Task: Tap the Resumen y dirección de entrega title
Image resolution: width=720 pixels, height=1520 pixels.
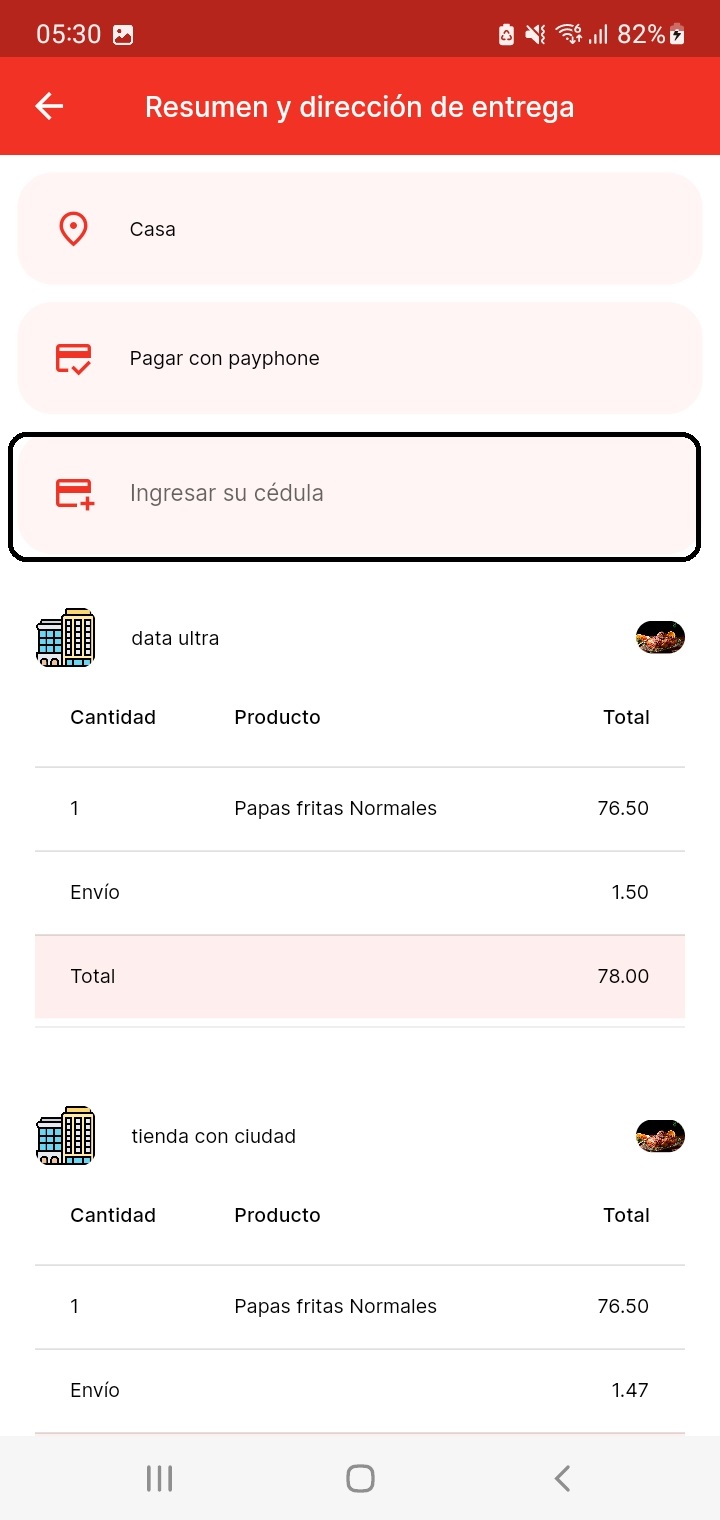Action: point(360,107)
